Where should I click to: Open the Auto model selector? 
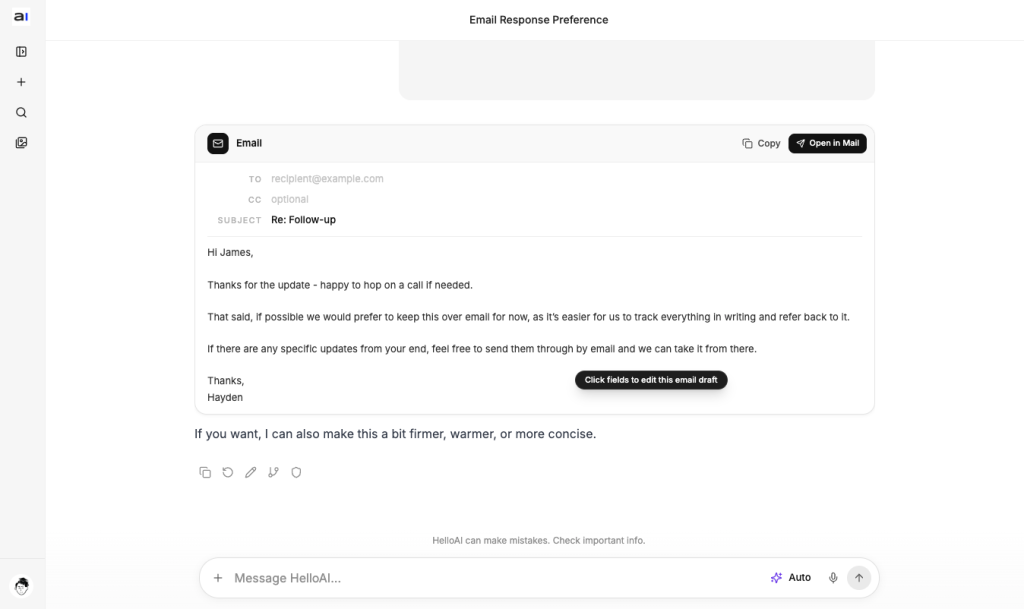791,578
